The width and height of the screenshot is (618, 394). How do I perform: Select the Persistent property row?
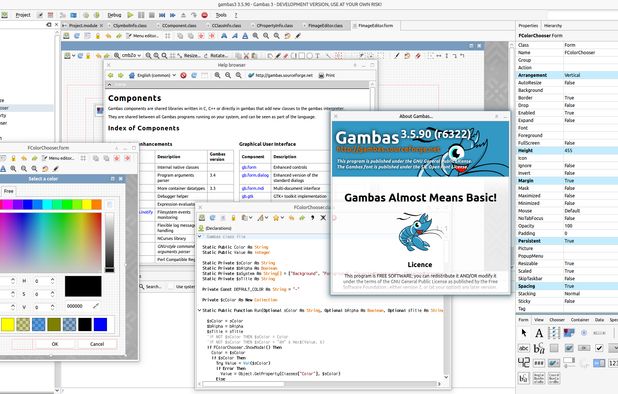pos(567,241)
